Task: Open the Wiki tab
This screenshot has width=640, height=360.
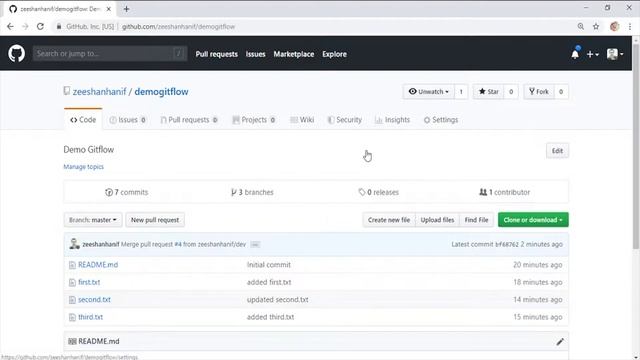Action: point(302,120)
